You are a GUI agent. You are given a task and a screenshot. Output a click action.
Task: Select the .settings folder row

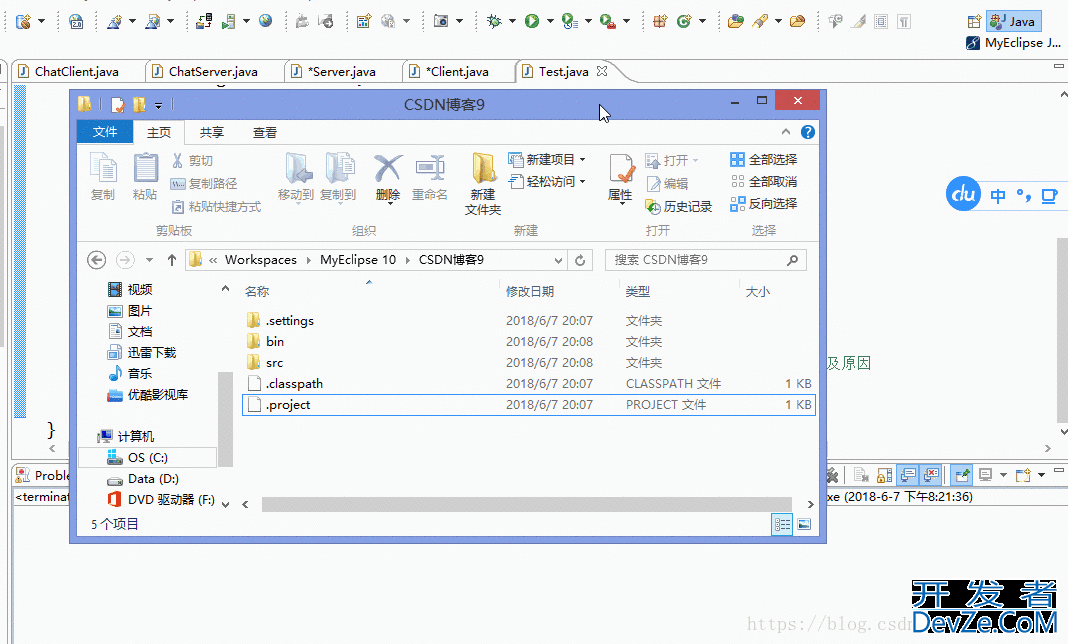(x=529, y=320)
